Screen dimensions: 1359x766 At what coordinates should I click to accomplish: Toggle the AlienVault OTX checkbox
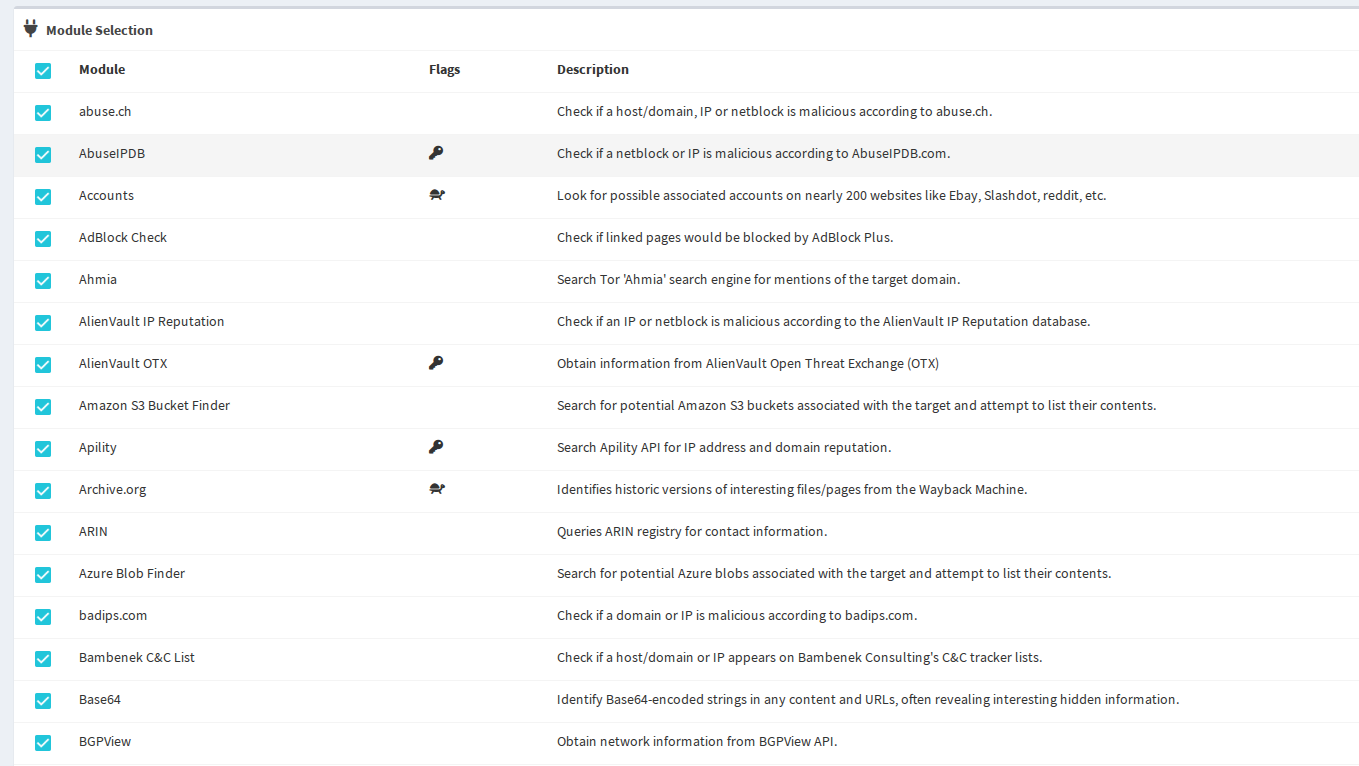click(43, 365)
